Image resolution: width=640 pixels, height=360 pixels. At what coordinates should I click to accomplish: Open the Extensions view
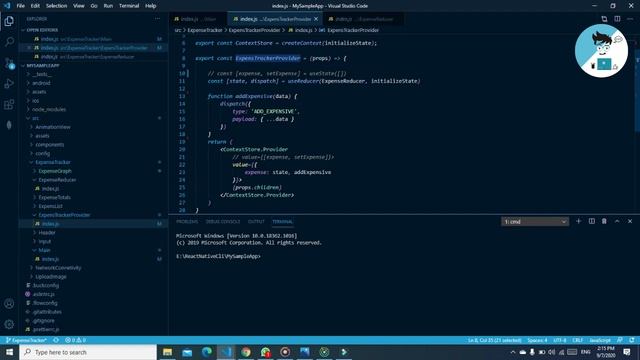click(9, 104)
